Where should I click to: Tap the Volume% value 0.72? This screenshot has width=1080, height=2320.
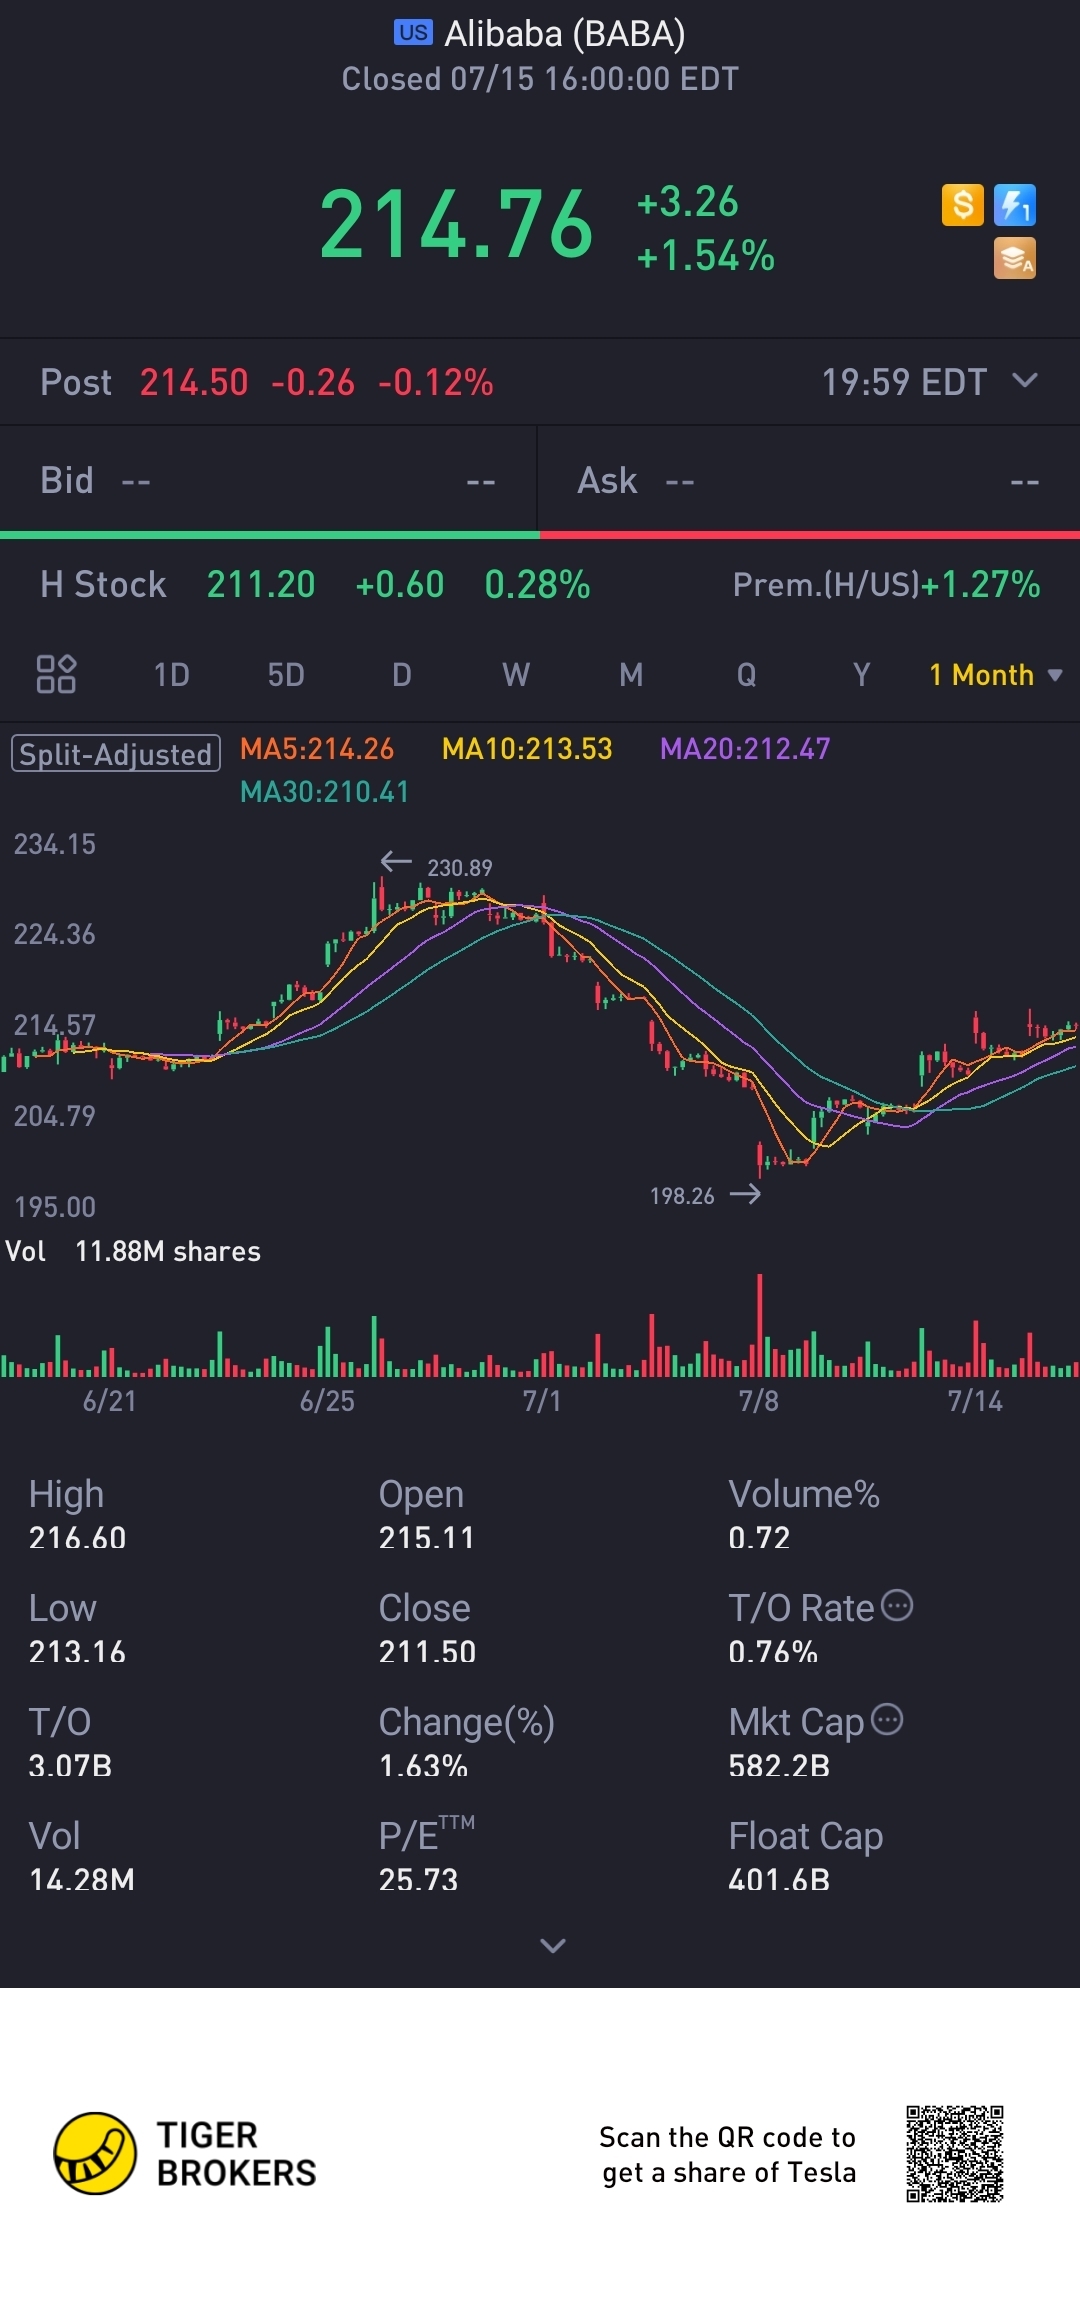[759, 1537]
